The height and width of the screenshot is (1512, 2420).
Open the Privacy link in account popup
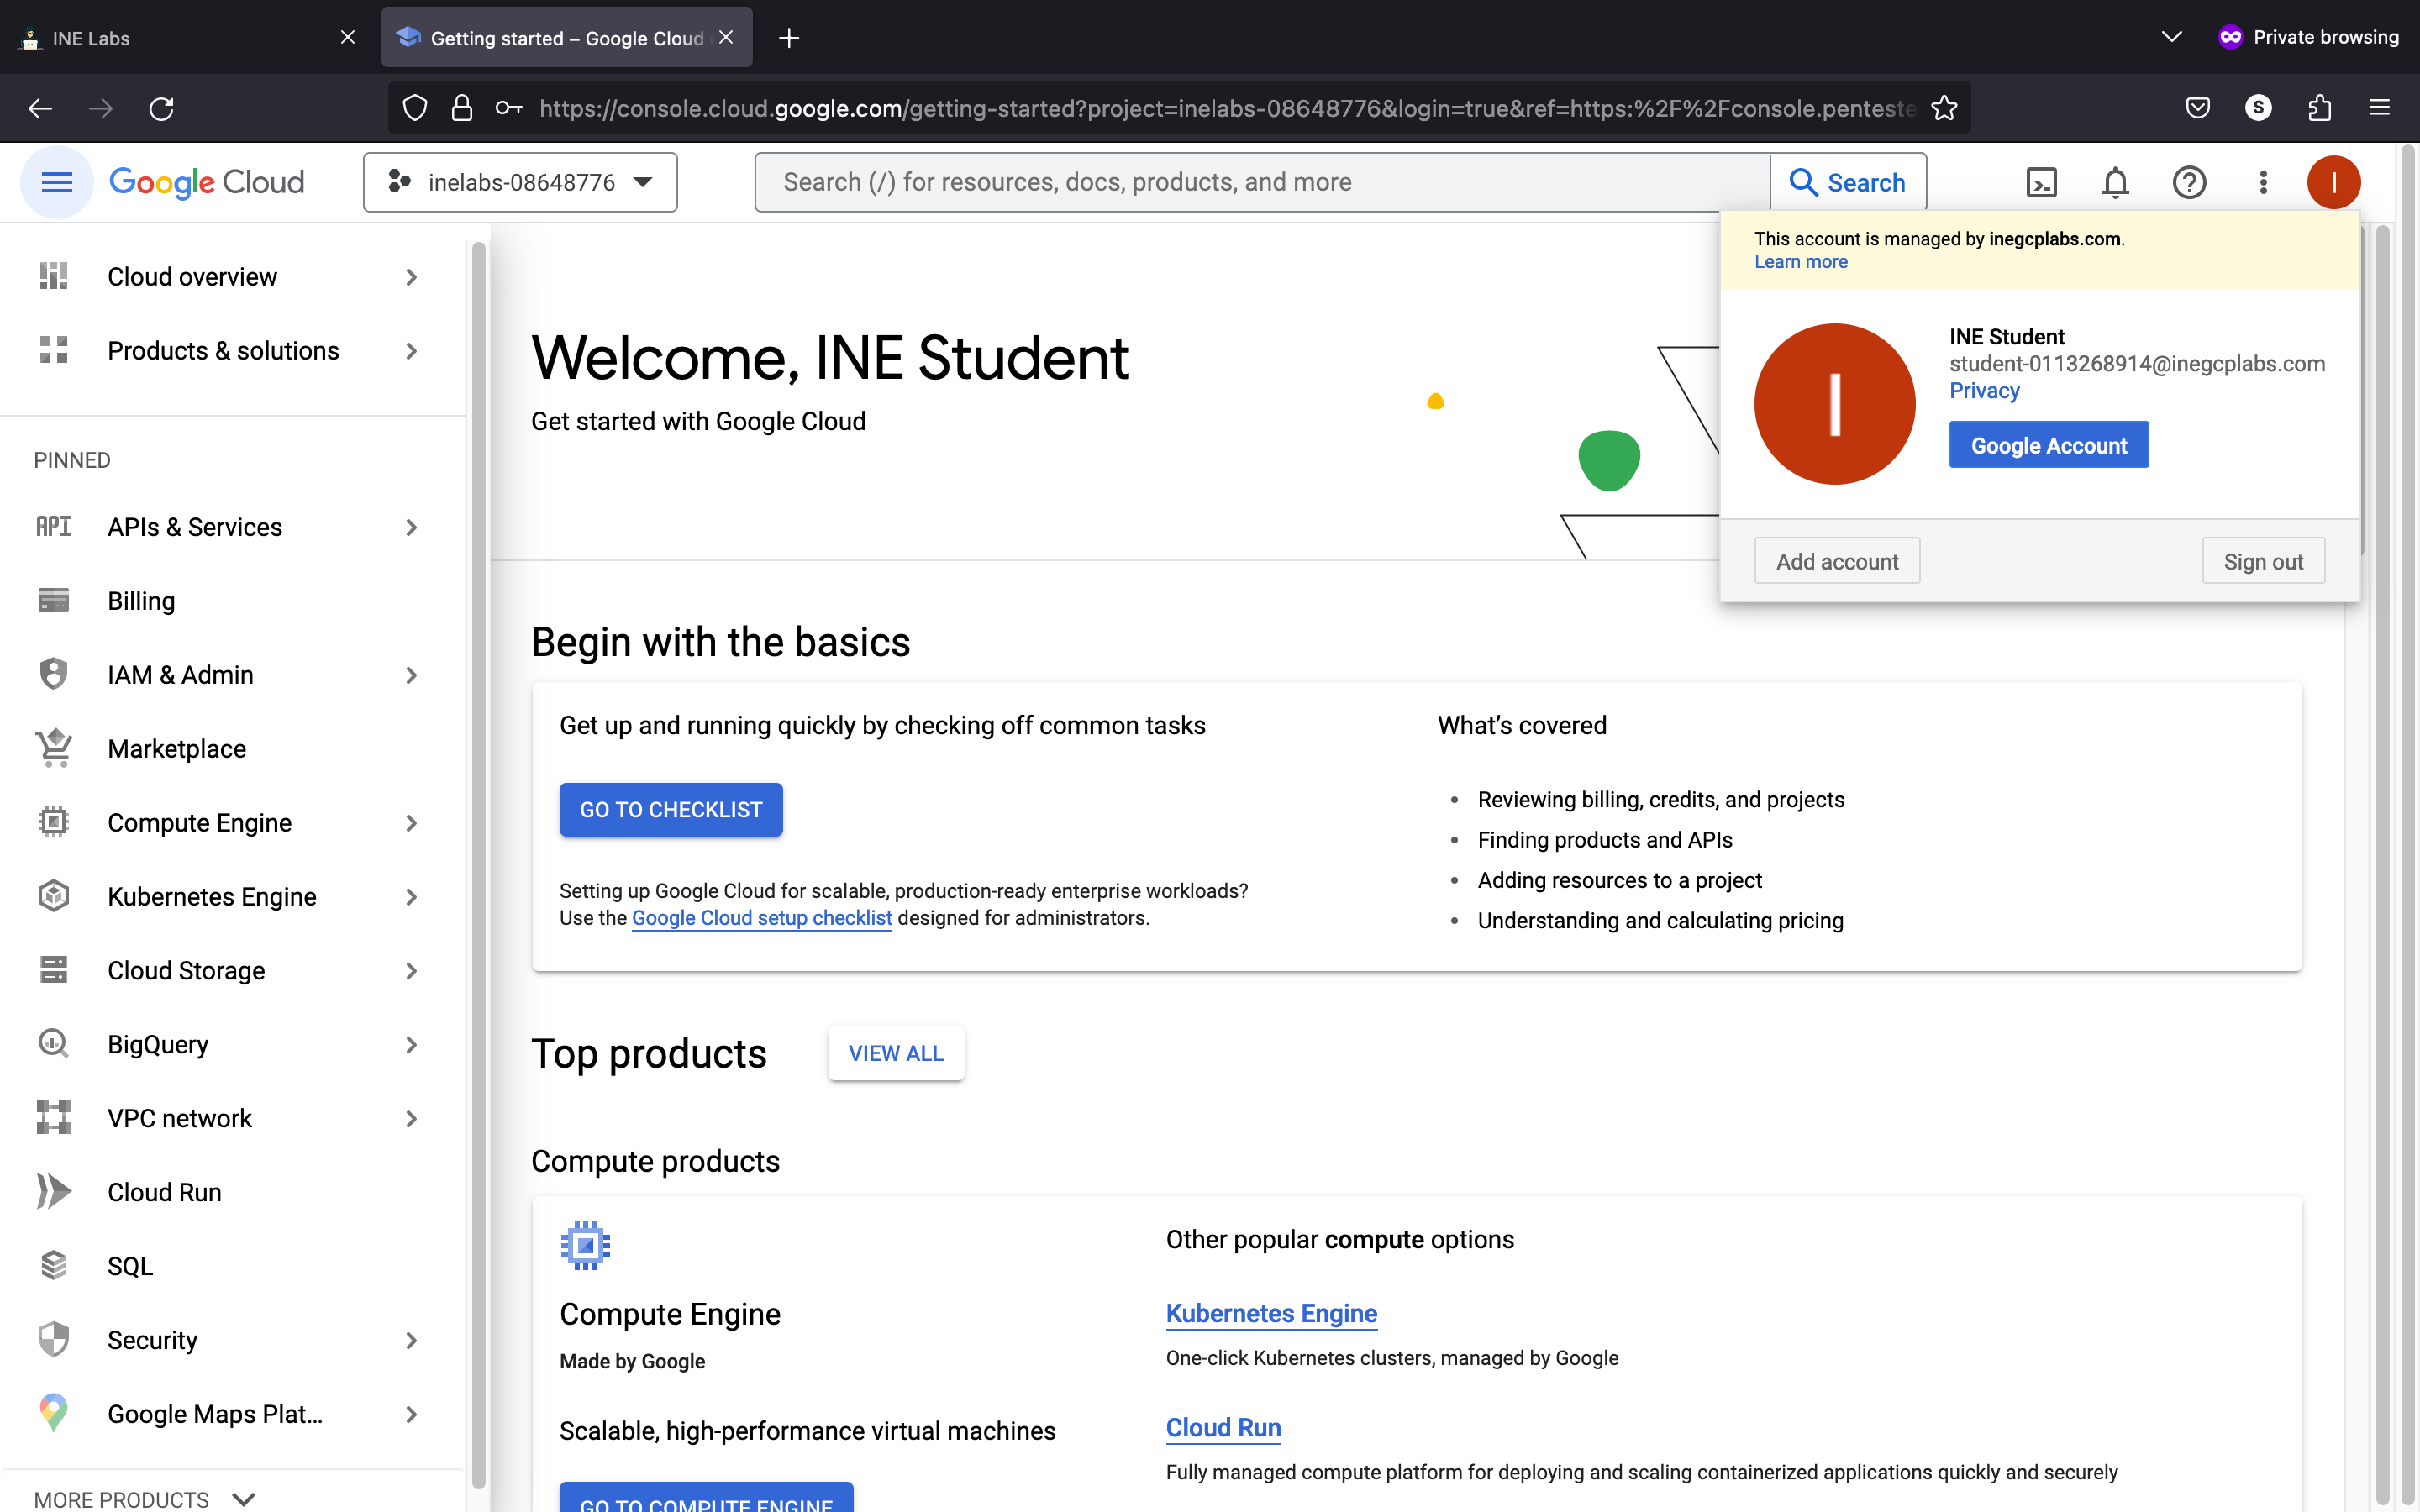1984,391
